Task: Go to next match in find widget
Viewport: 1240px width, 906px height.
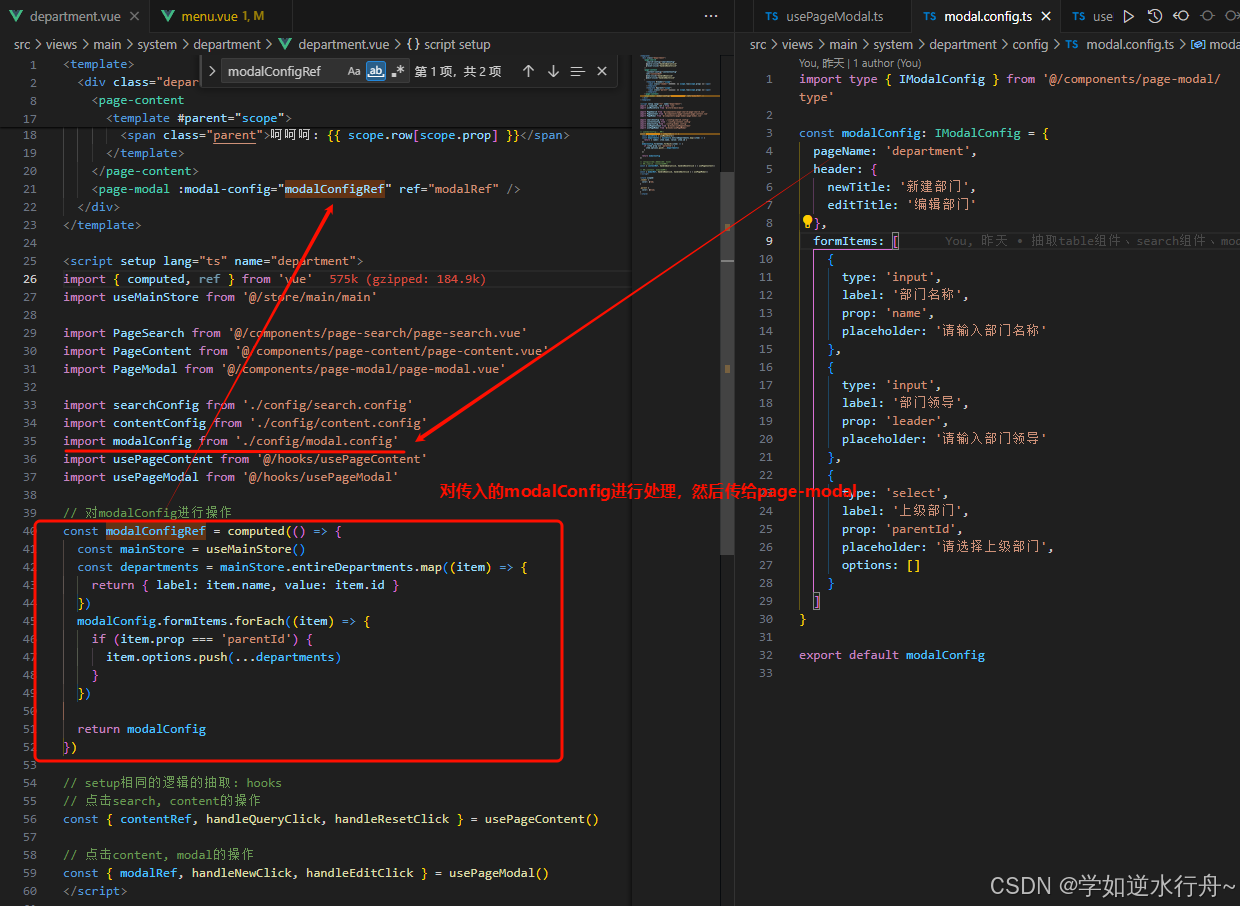Action: [553, 71]
